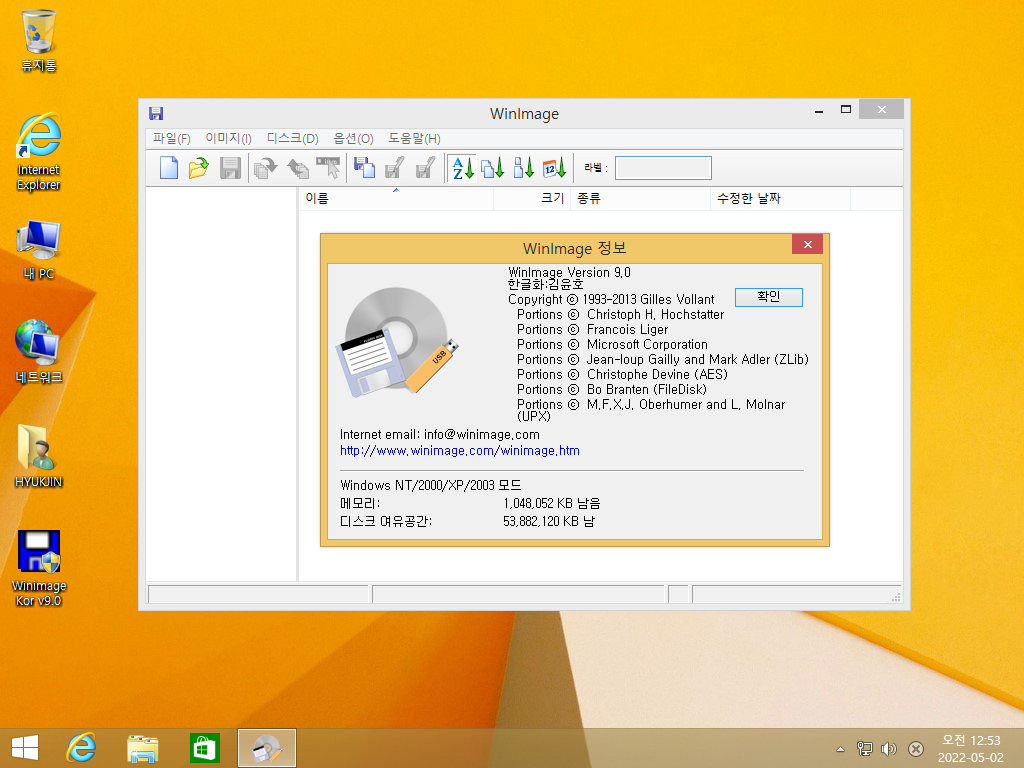The image size is (1024, 768).
Task: Click the taskbar clock 오전 12:53
Action: [970, 748]
